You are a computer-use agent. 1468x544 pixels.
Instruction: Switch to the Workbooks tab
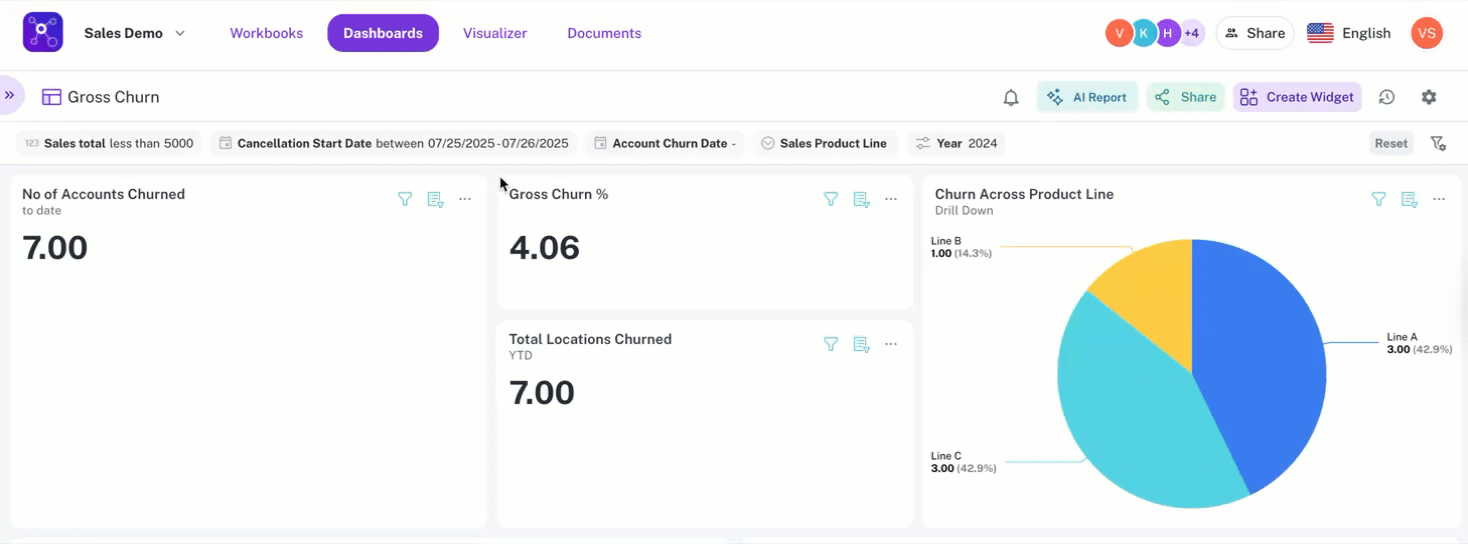(x=266, y=33)
